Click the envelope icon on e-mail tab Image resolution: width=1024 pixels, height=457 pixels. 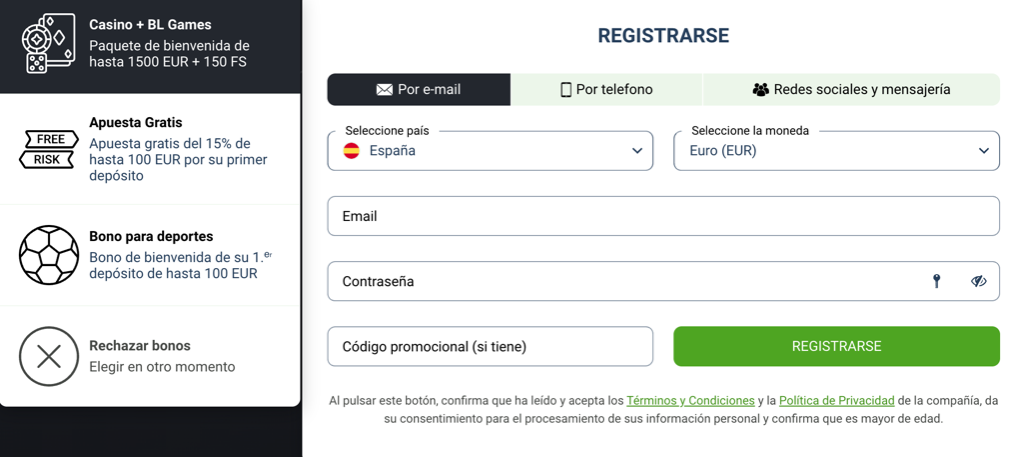384,90
